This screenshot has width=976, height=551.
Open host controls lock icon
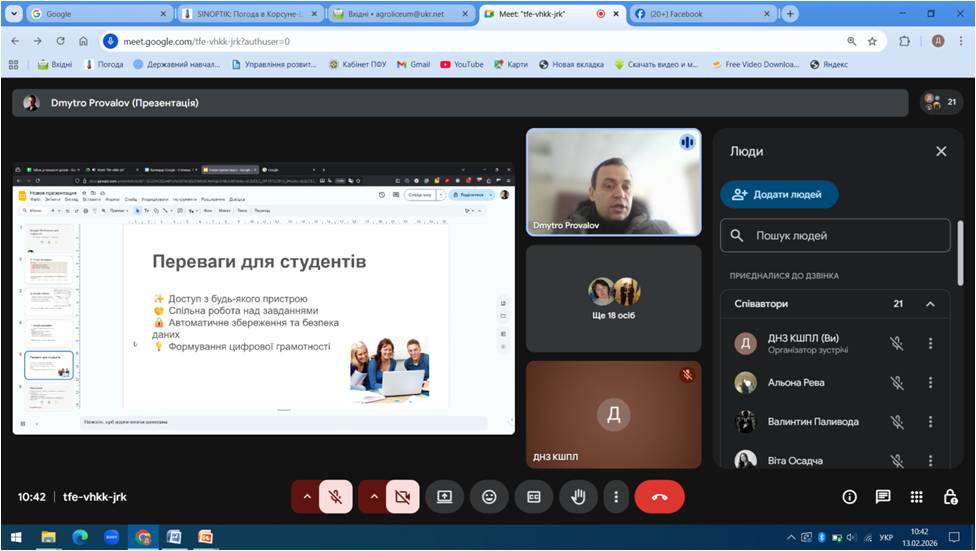click(950, 496)
